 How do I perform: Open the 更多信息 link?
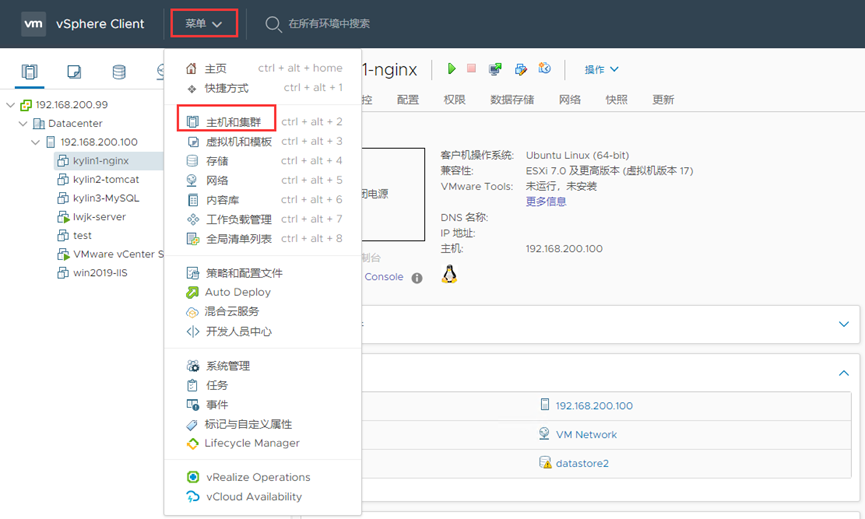546,201
